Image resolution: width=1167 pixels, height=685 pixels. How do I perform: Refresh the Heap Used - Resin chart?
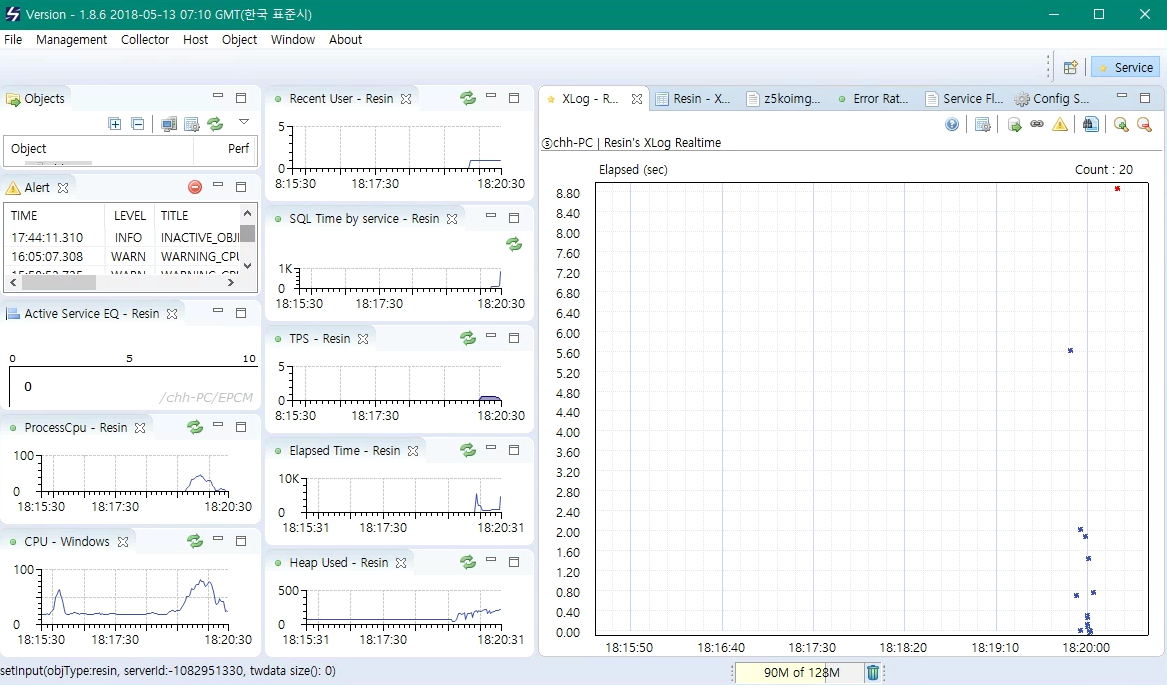click(467, 562)
